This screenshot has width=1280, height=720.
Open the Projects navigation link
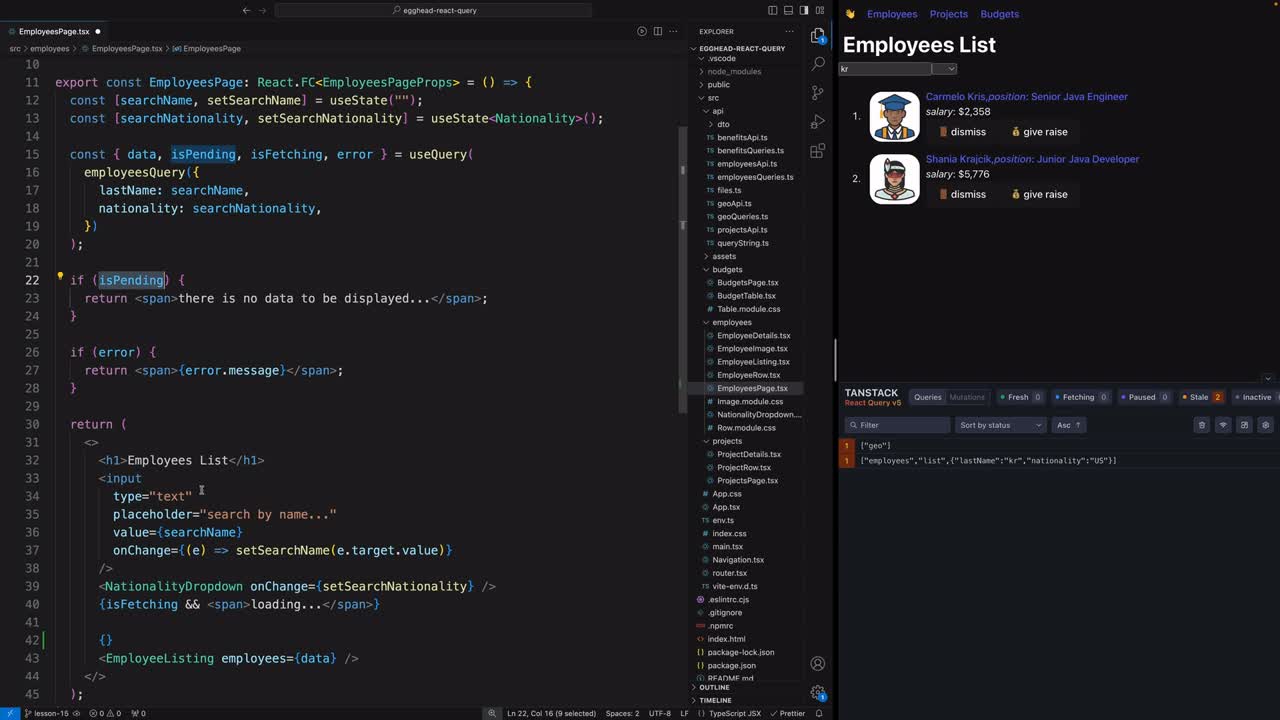click(948, 14)
